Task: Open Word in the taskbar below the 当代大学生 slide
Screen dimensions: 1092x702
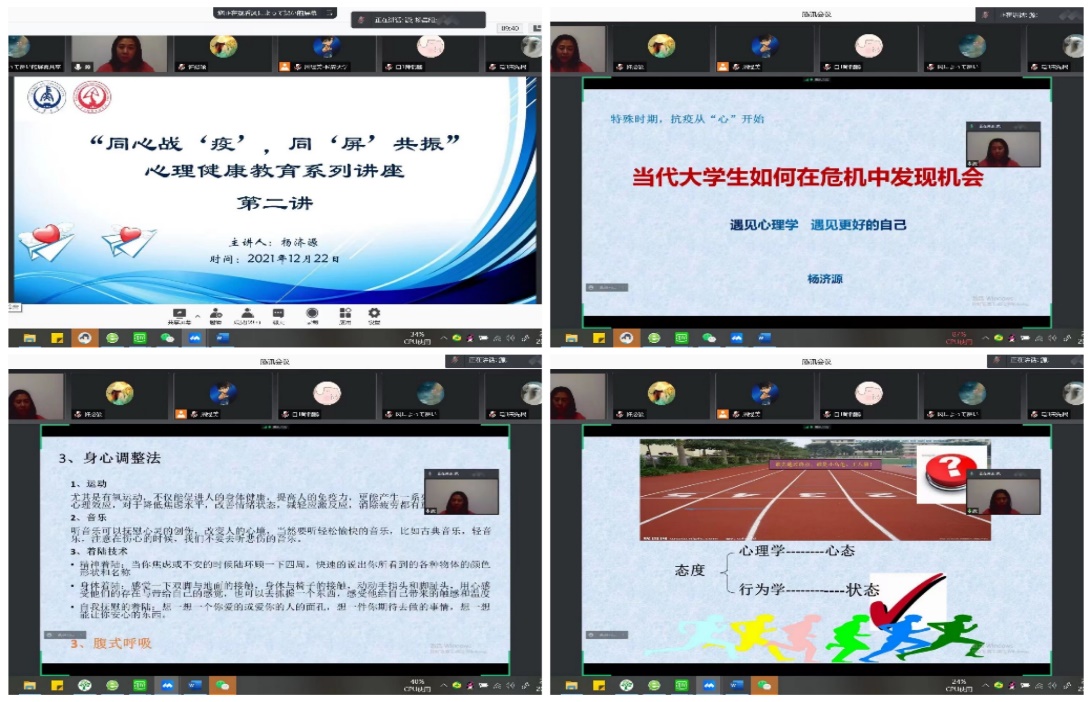Action: click(x=765, y=338)
